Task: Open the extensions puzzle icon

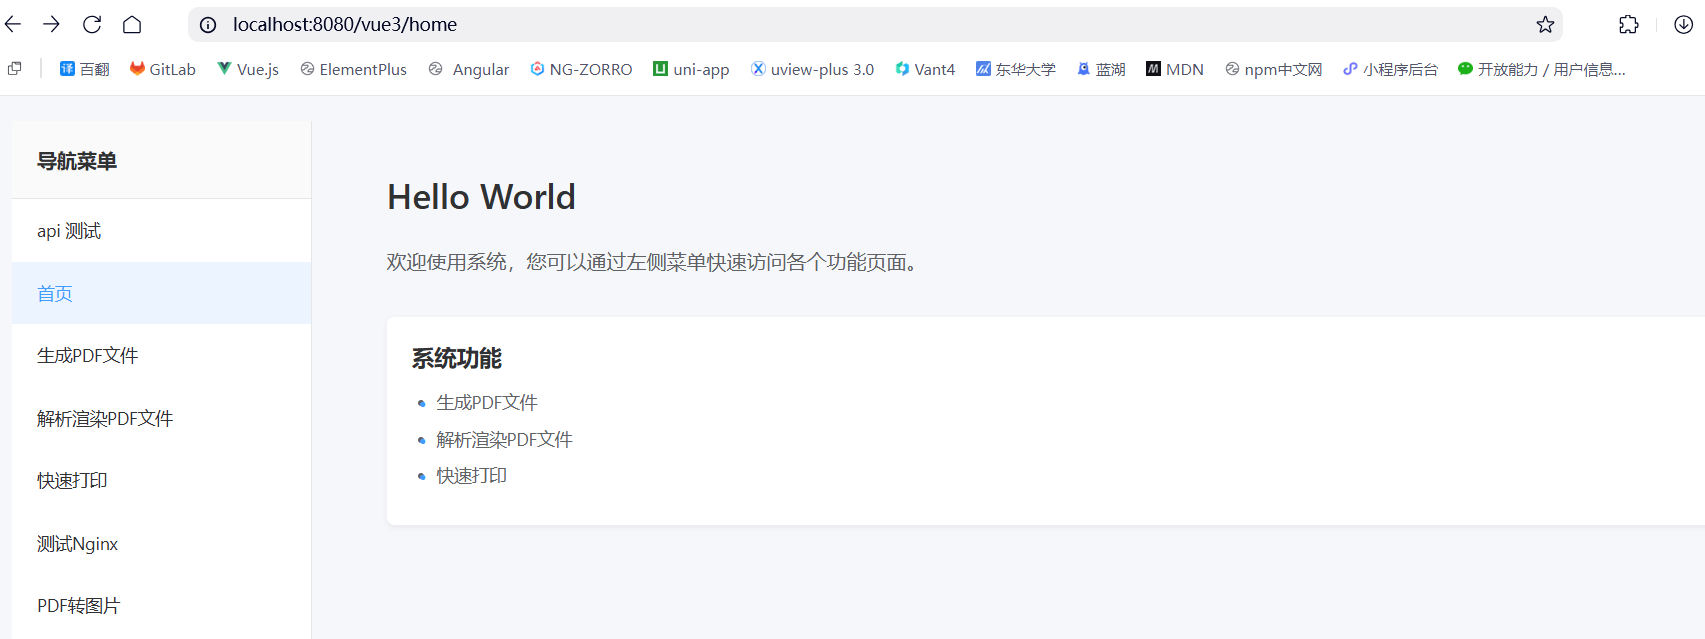Action: (1629, 25)
